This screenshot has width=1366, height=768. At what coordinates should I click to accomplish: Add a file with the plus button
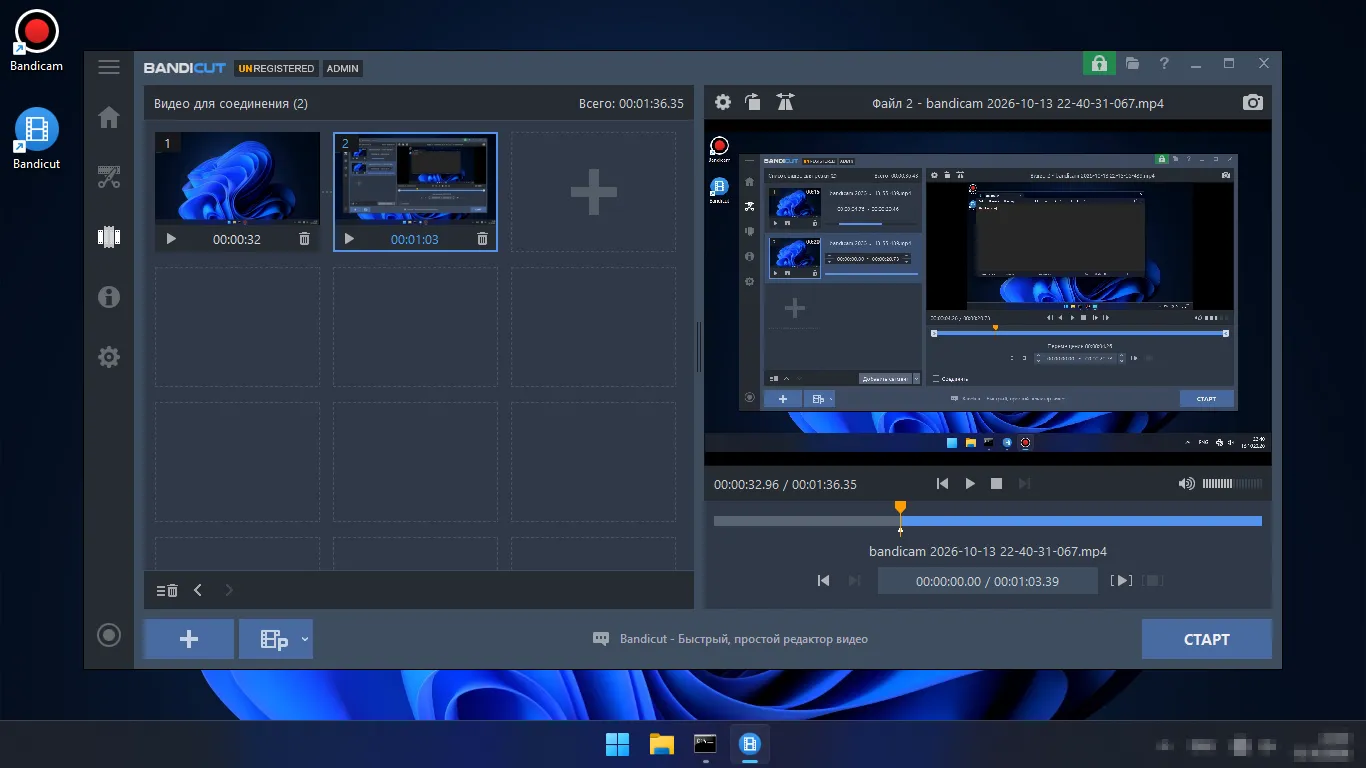189,639
